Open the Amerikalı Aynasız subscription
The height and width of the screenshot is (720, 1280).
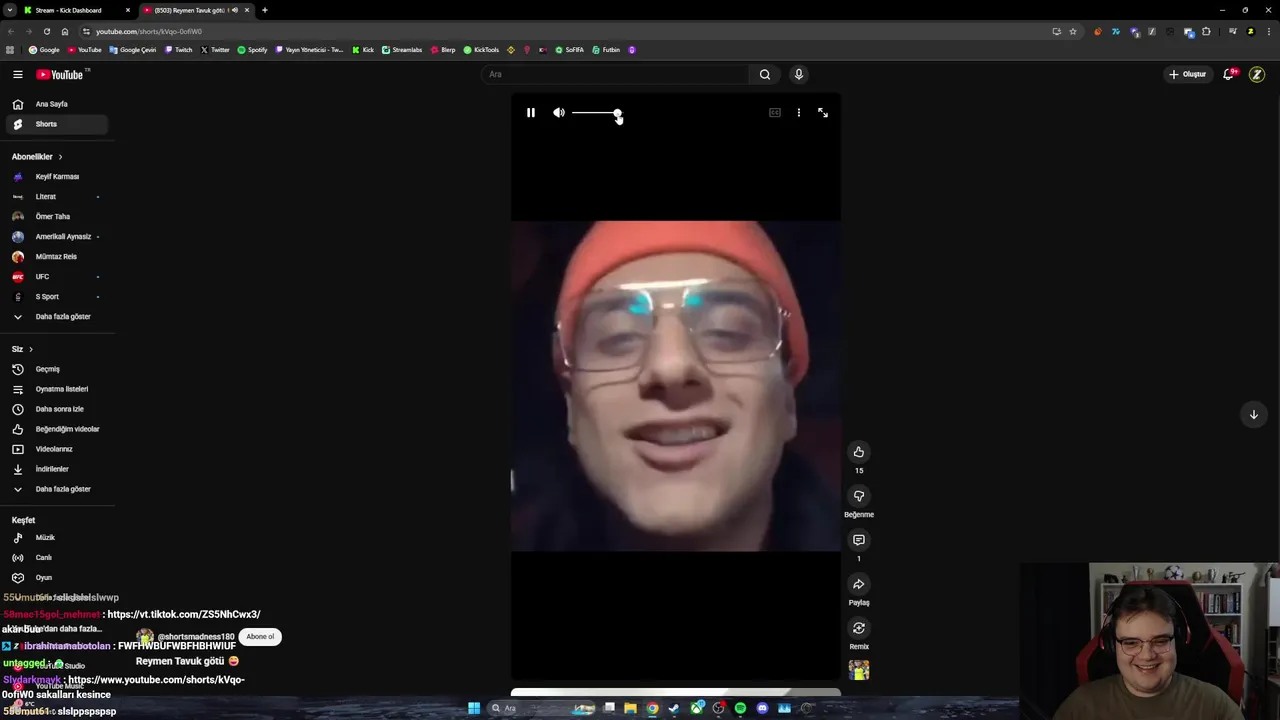(x=55, y=237)
